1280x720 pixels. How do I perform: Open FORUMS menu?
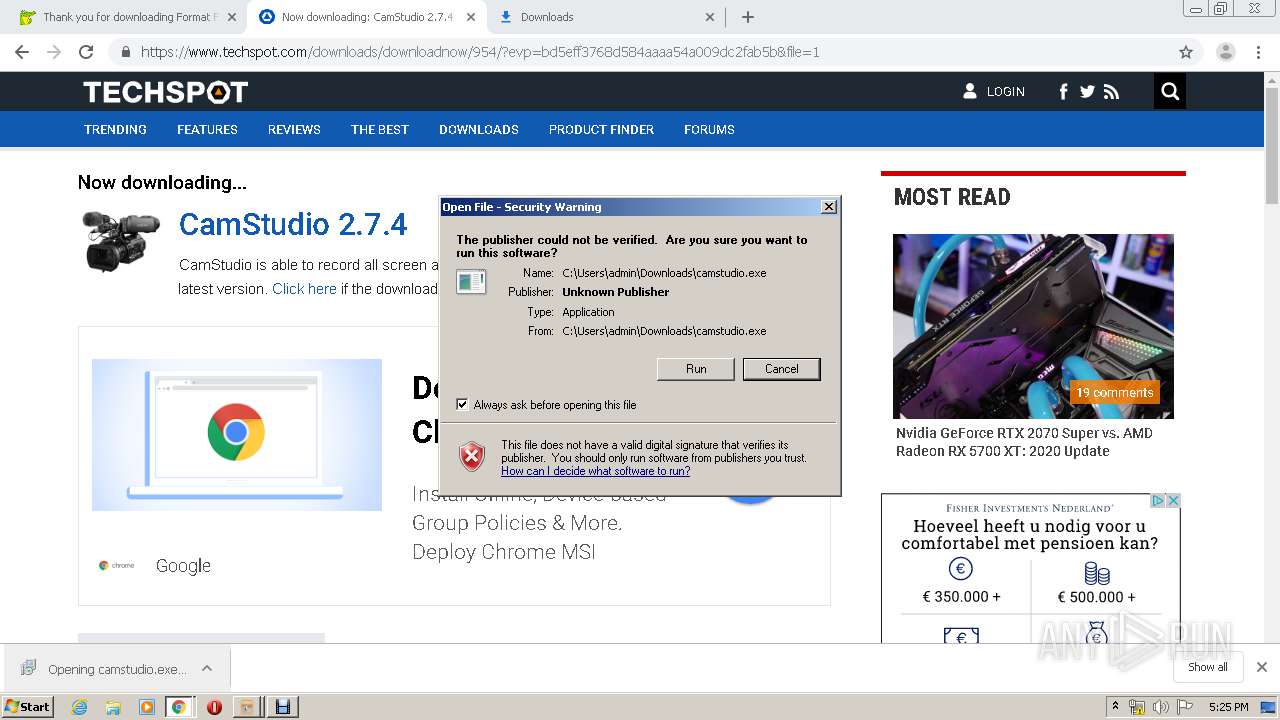coord(709,129)
